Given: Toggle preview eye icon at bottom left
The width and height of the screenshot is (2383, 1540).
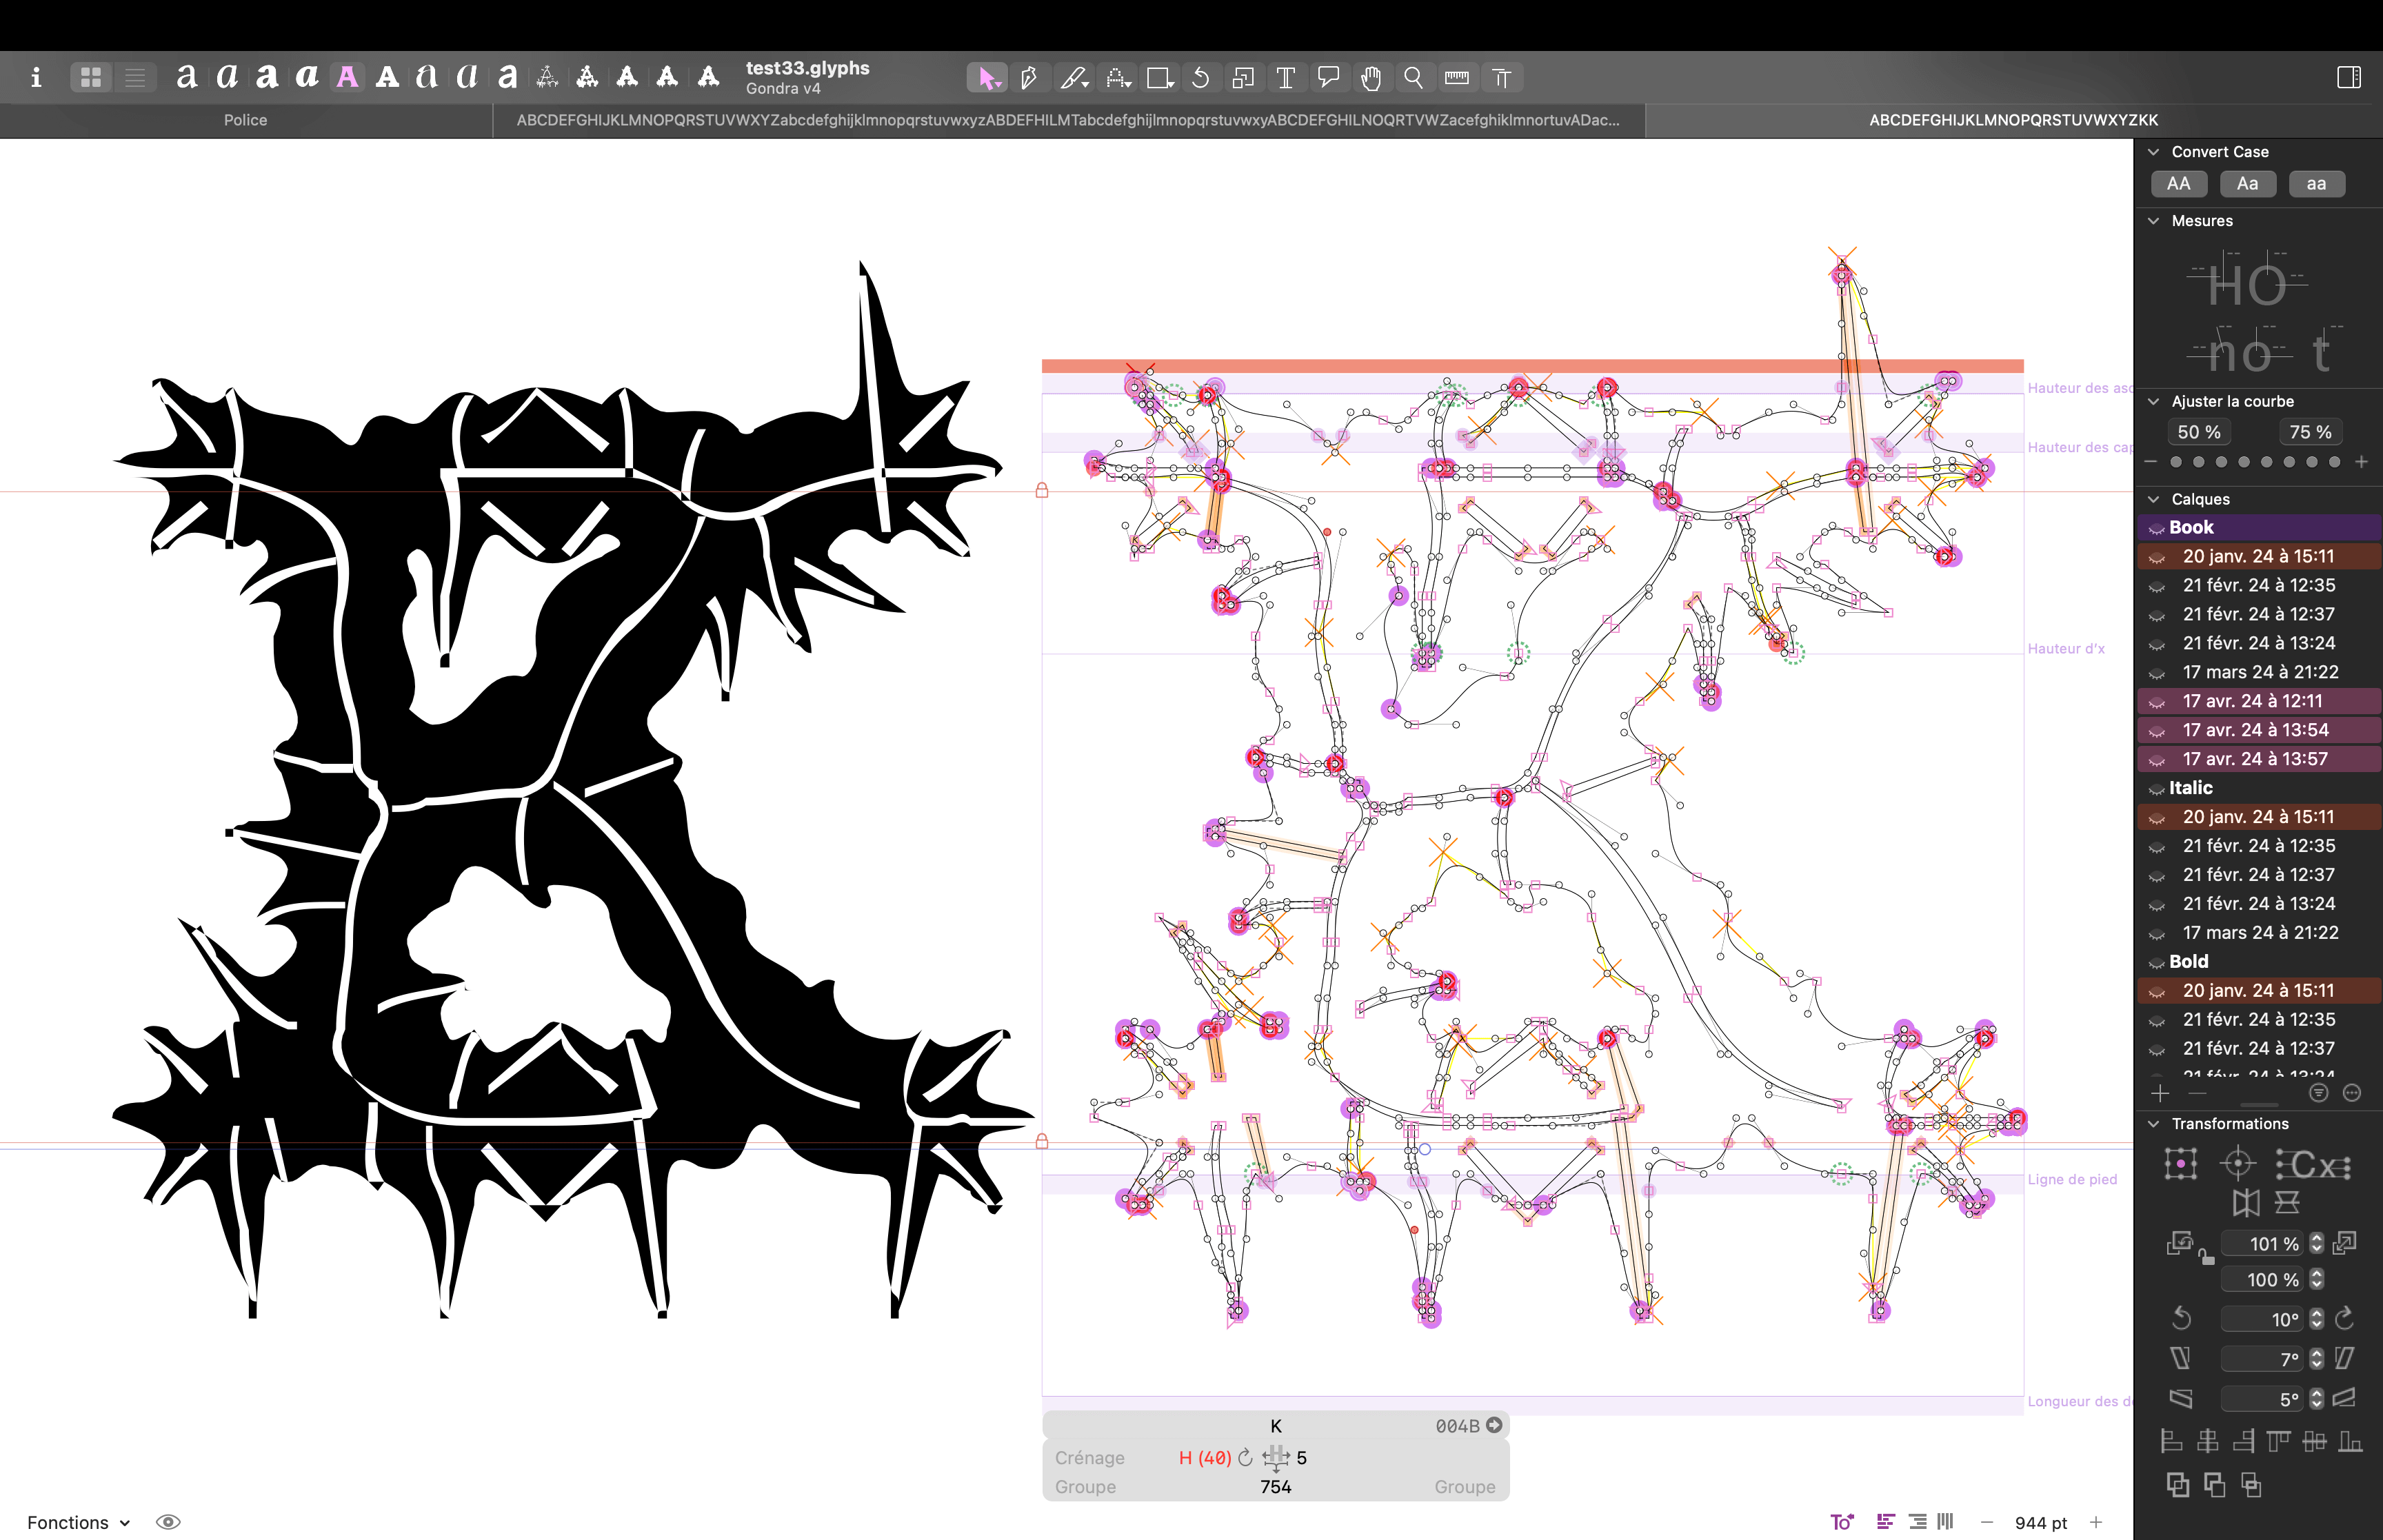Looking at the screenshot, I should click(x=168, y=1521).
